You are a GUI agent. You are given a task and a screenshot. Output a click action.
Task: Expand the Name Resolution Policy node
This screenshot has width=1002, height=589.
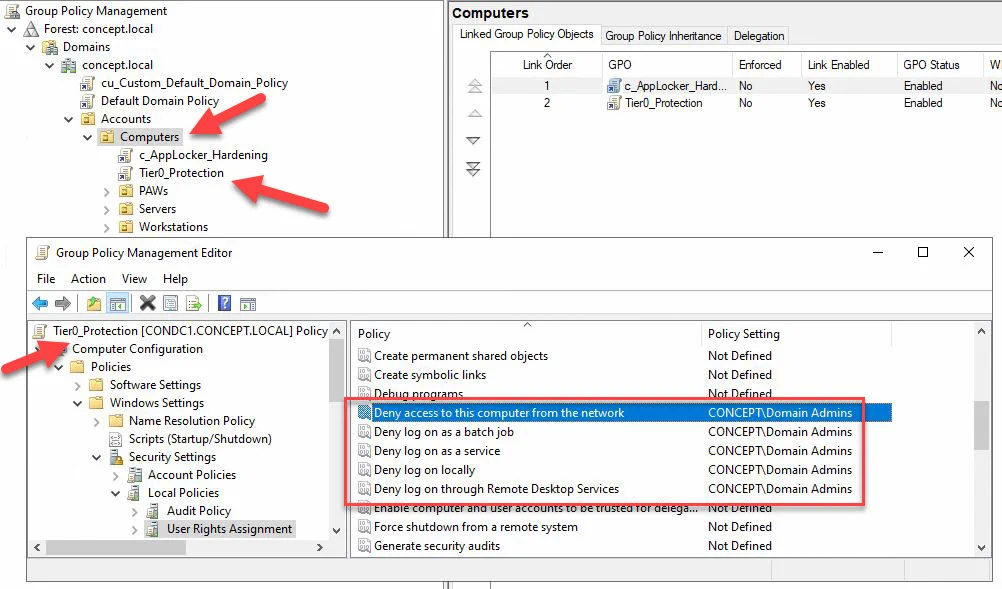[x=96, y=422]
